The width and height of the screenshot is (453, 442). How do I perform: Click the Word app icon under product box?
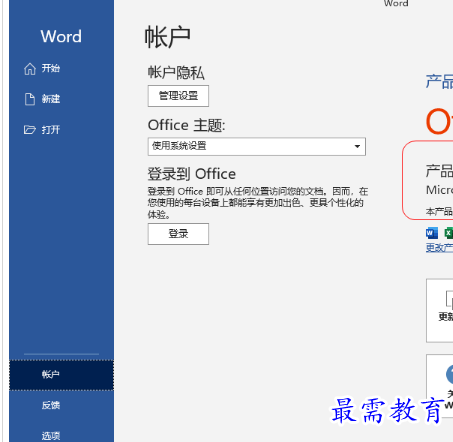[432, 233]
